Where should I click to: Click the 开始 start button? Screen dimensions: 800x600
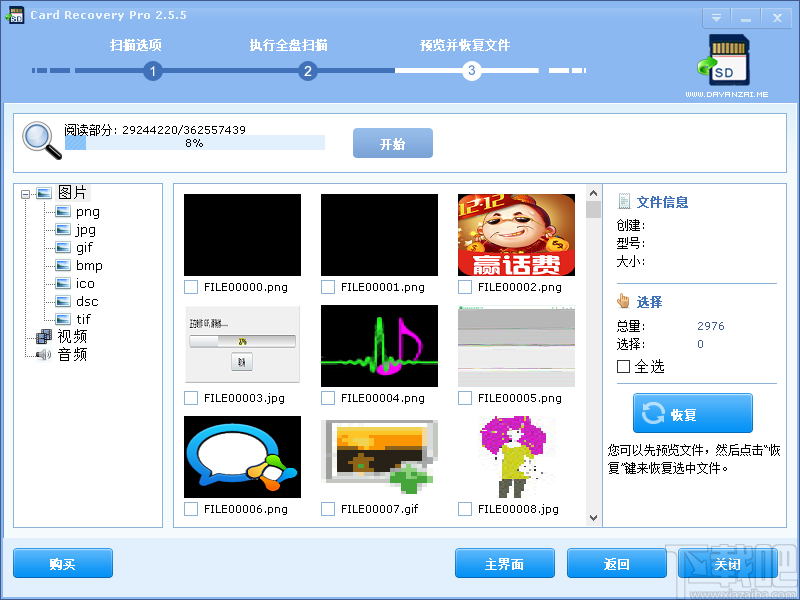coord(393,143)
